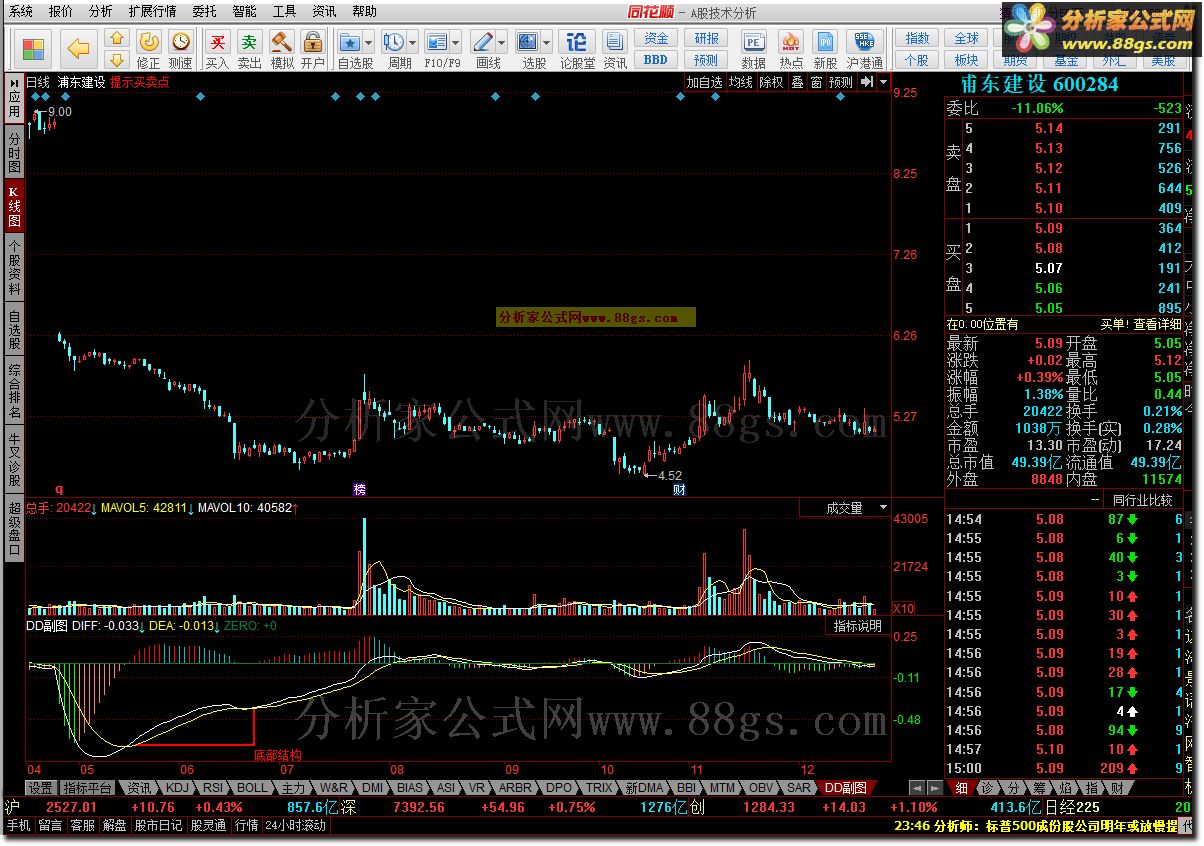Open the 分析 menu
The image size is (1204, 846).
100,12
